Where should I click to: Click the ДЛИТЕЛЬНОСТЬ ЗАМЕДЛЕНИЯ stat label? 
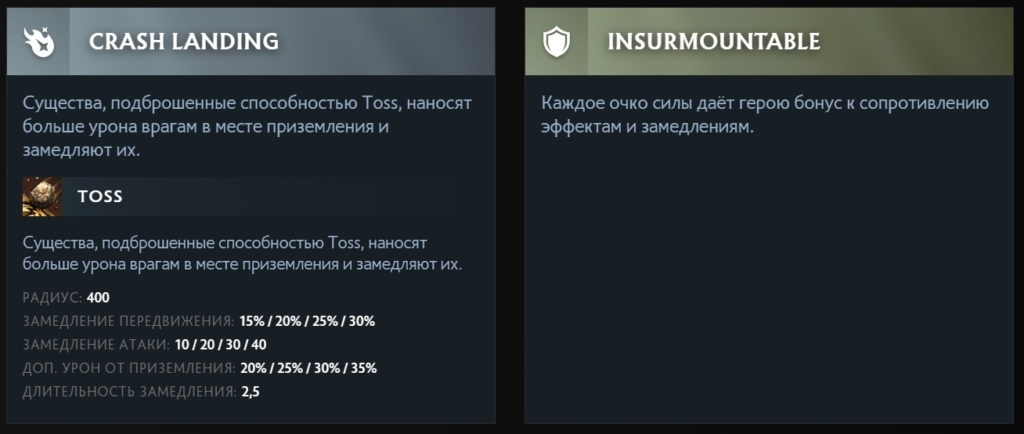127,390
